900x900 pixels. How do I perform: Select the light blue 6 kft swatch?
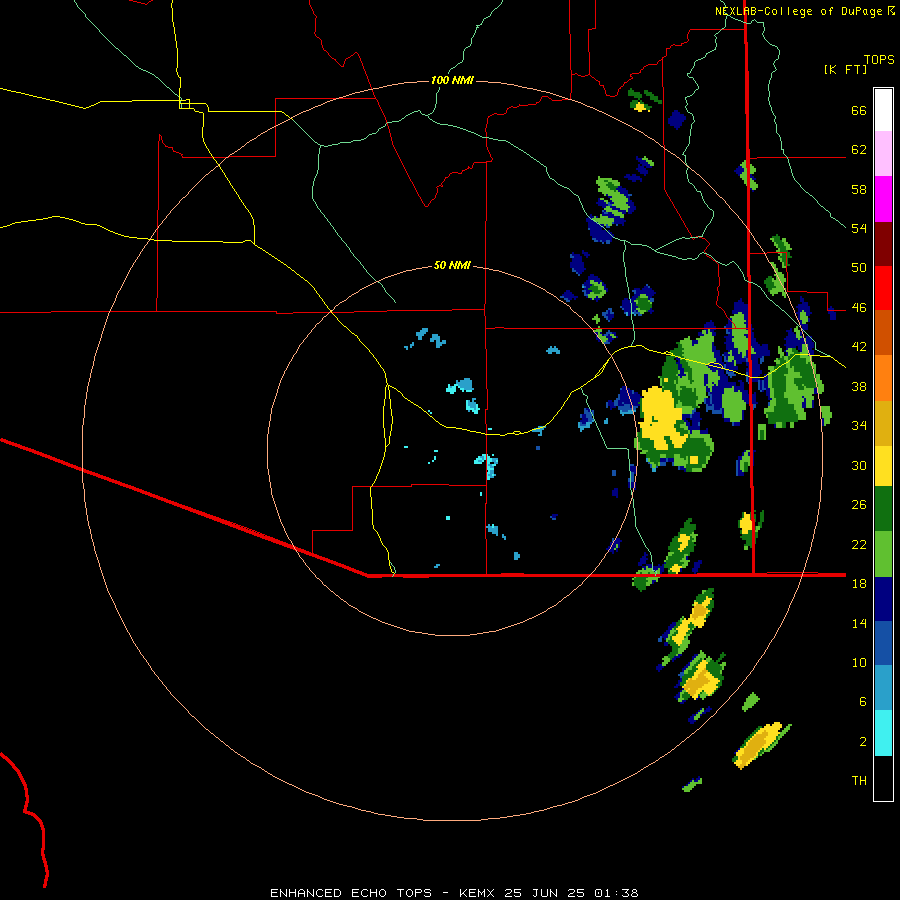(x=883, y=688)
